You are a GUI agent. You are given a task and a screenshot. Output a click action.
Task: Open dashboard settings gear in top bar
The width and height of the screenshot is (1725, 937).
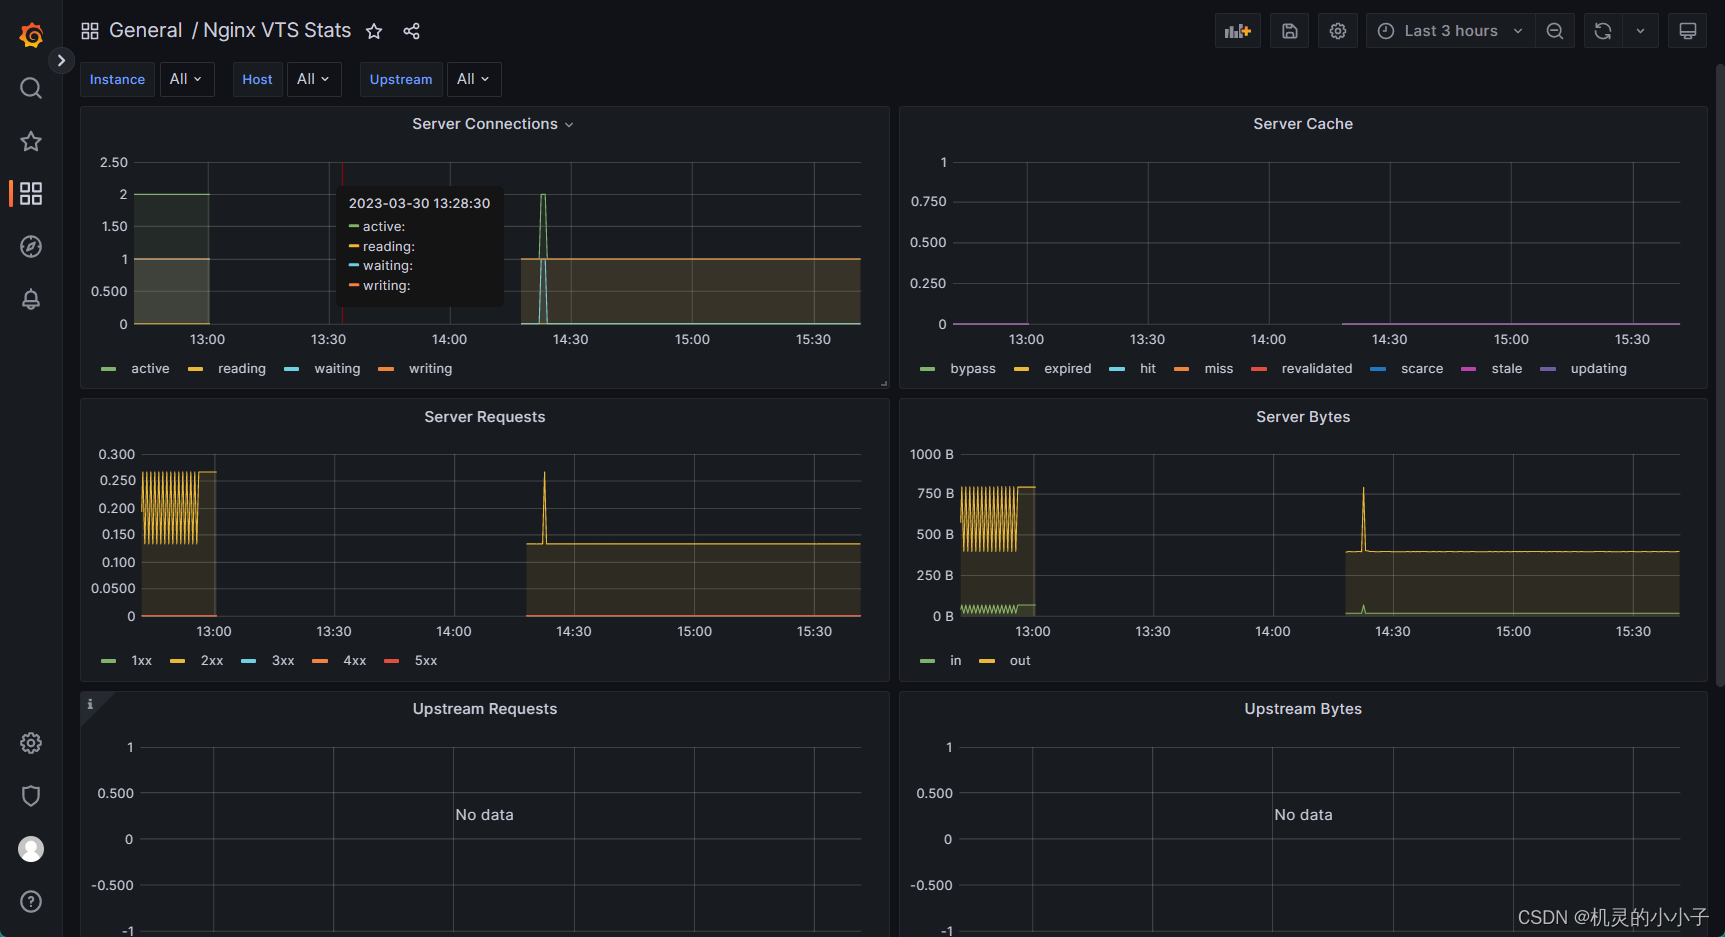tap(1338, 31)
